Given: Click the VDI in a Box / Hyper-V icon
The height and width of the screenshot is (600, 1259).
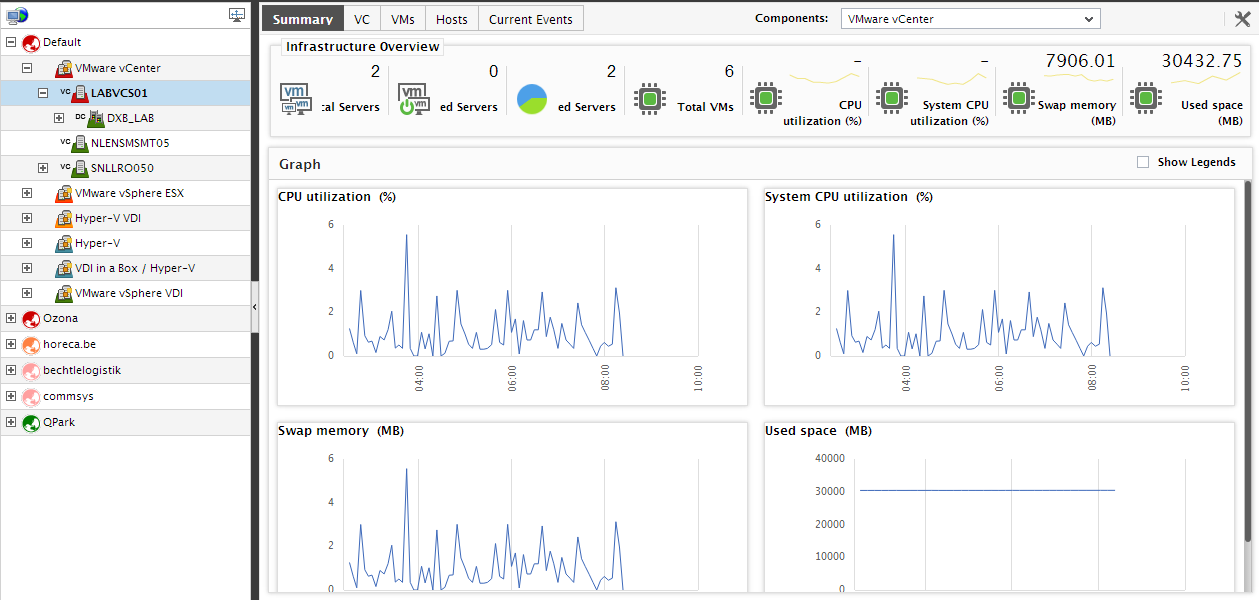Looking at the screenshot, I should (x=64, y=269).
